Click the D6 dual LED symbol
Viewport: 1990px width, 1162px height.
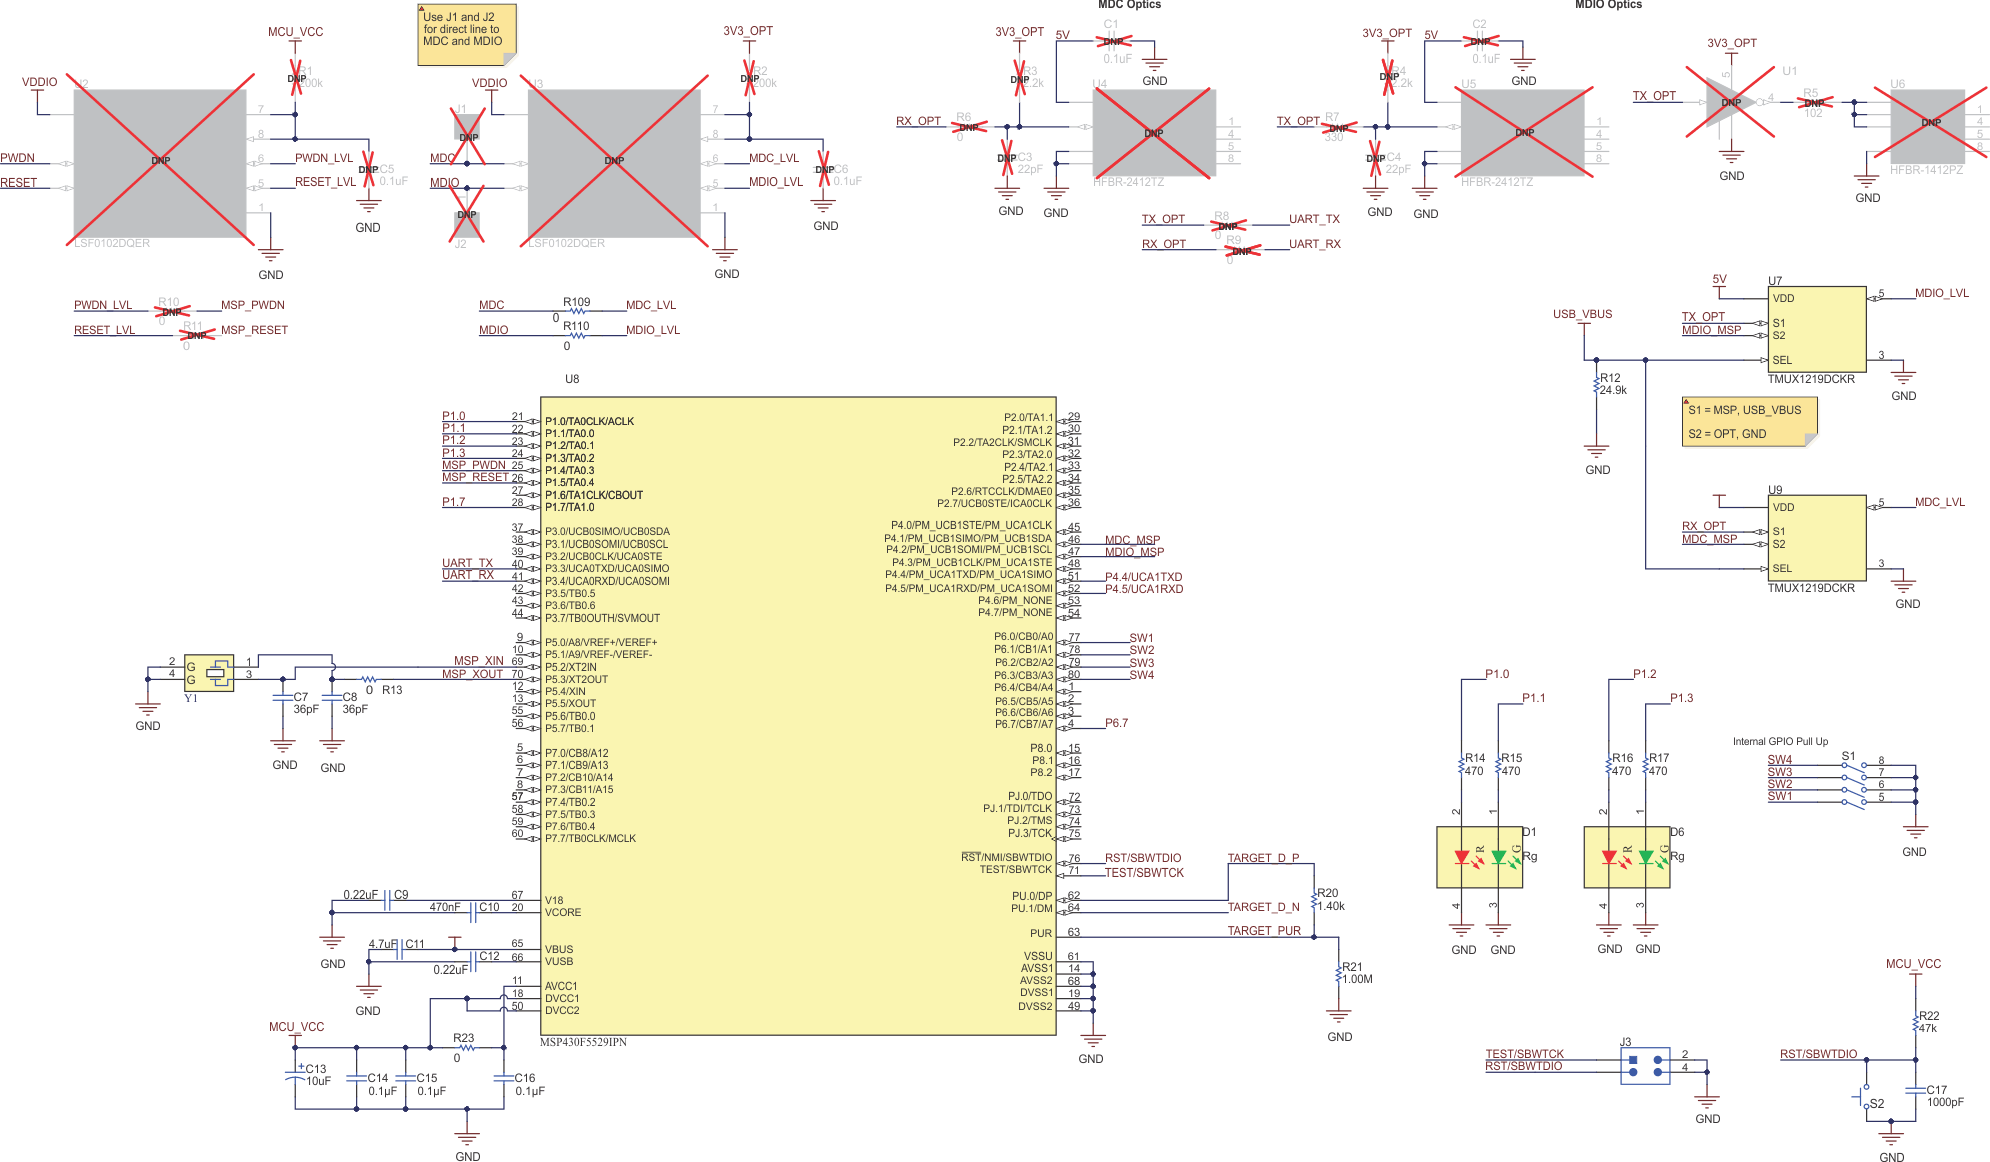point(1626,857)
